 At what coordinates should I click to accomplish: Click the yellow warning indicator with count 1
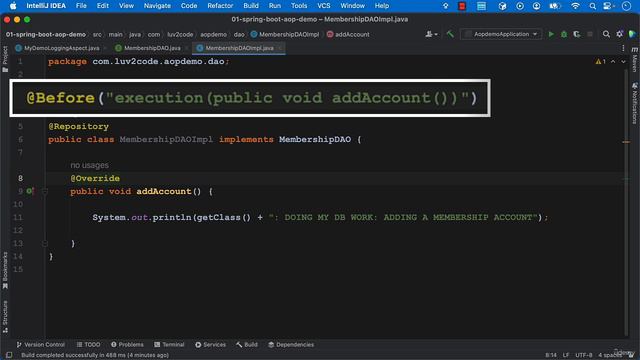click(600, 62)
